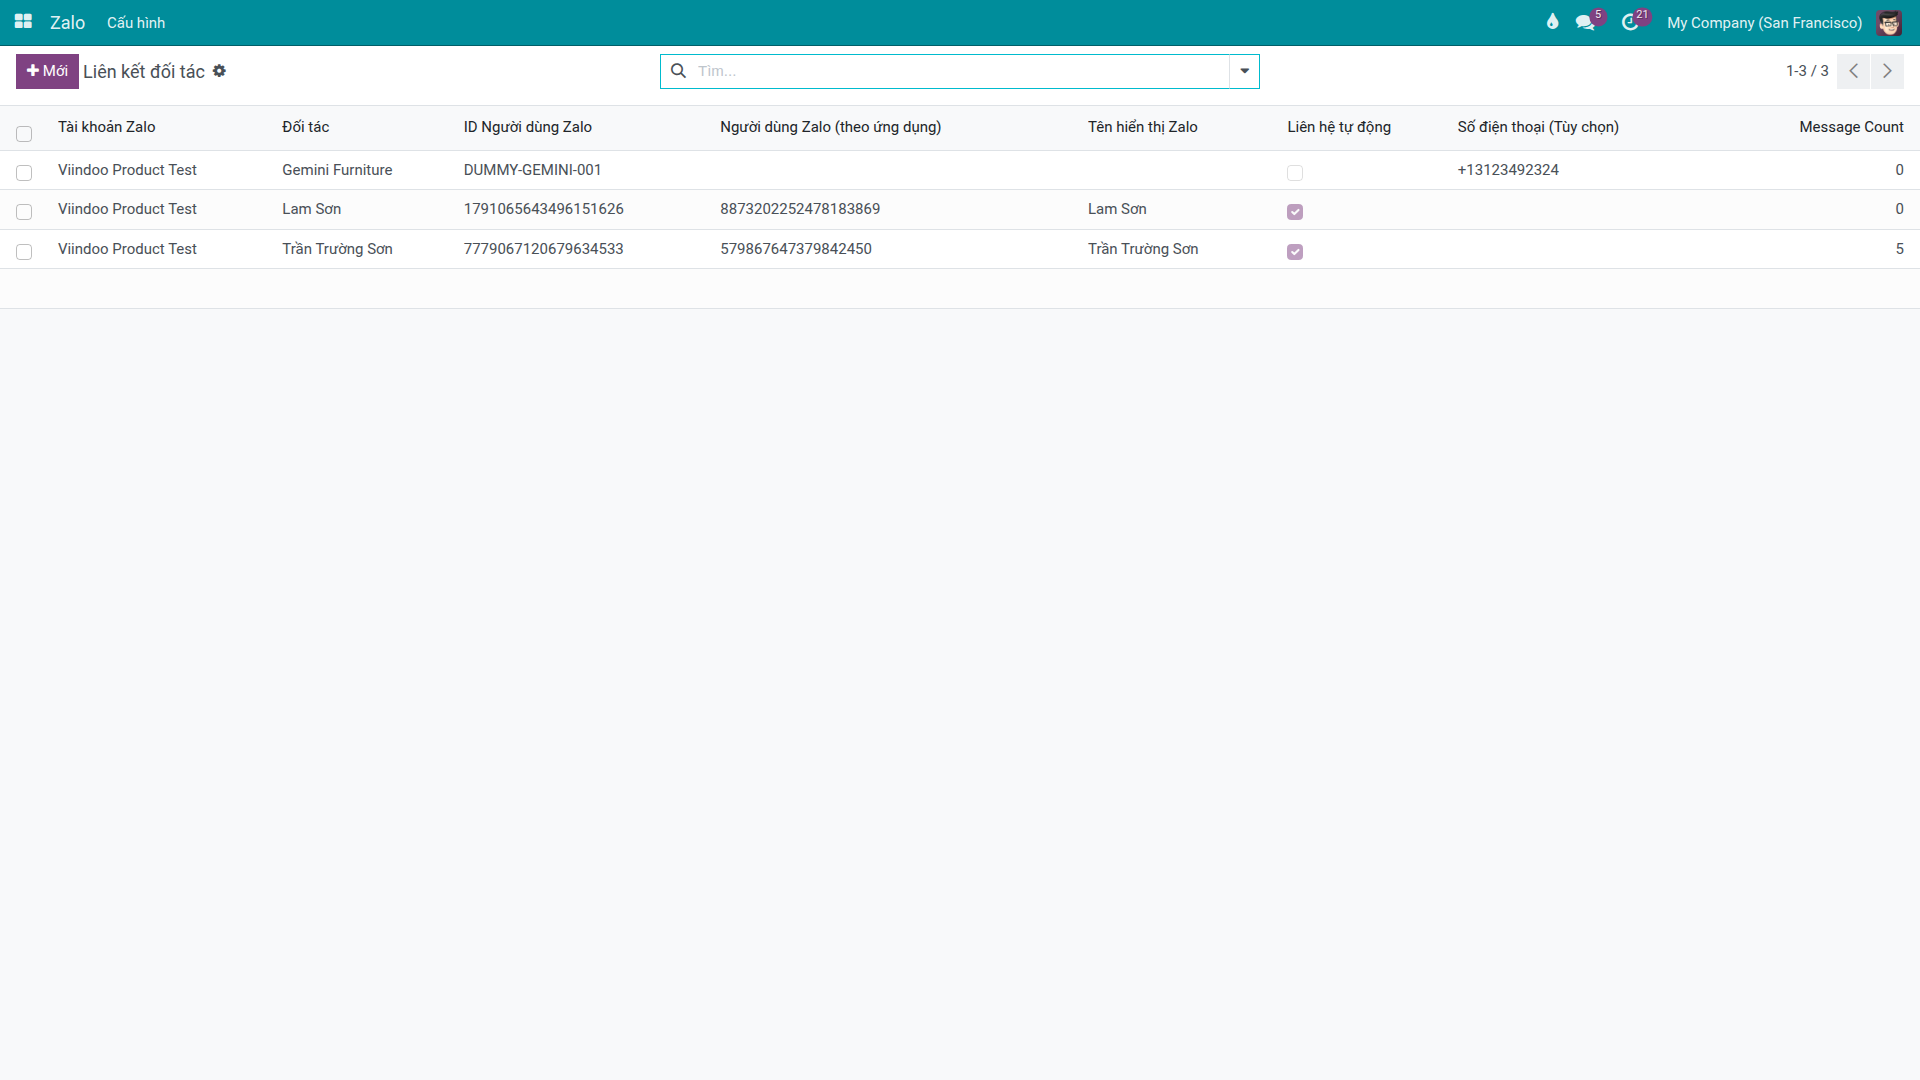The height and width of the screenshot is (1080, 1920).
Task: Sort by Tài khoản Zalo column
Action: coord(106,127)
